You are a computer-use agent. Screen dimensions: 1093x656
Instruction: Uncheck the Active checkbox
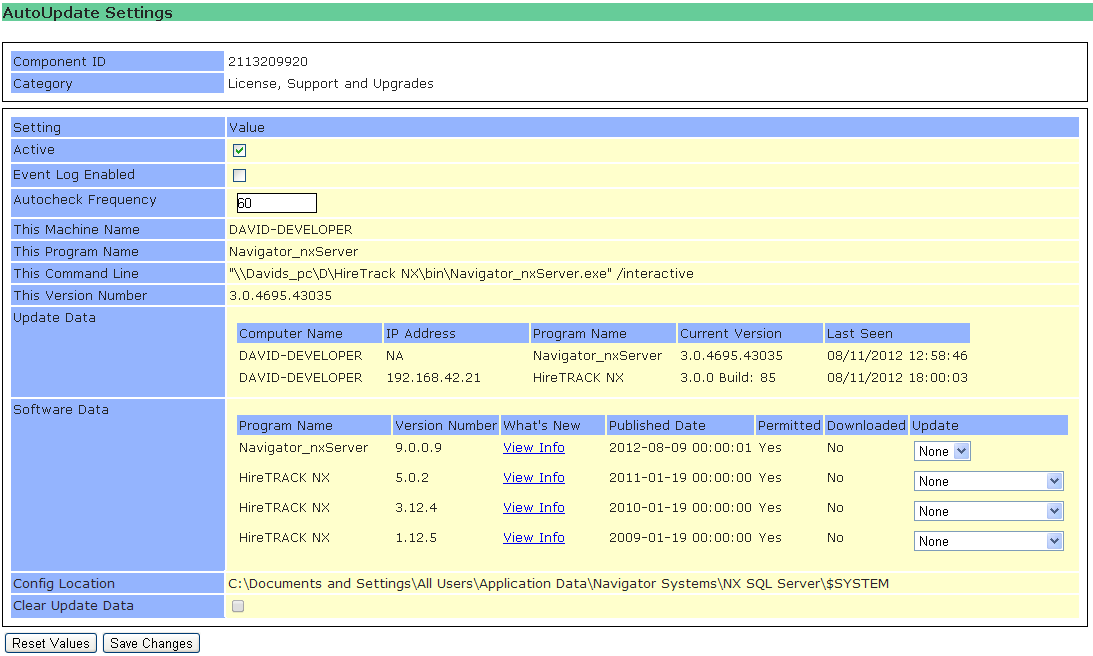pyautogui.click(x=239, y=151)
